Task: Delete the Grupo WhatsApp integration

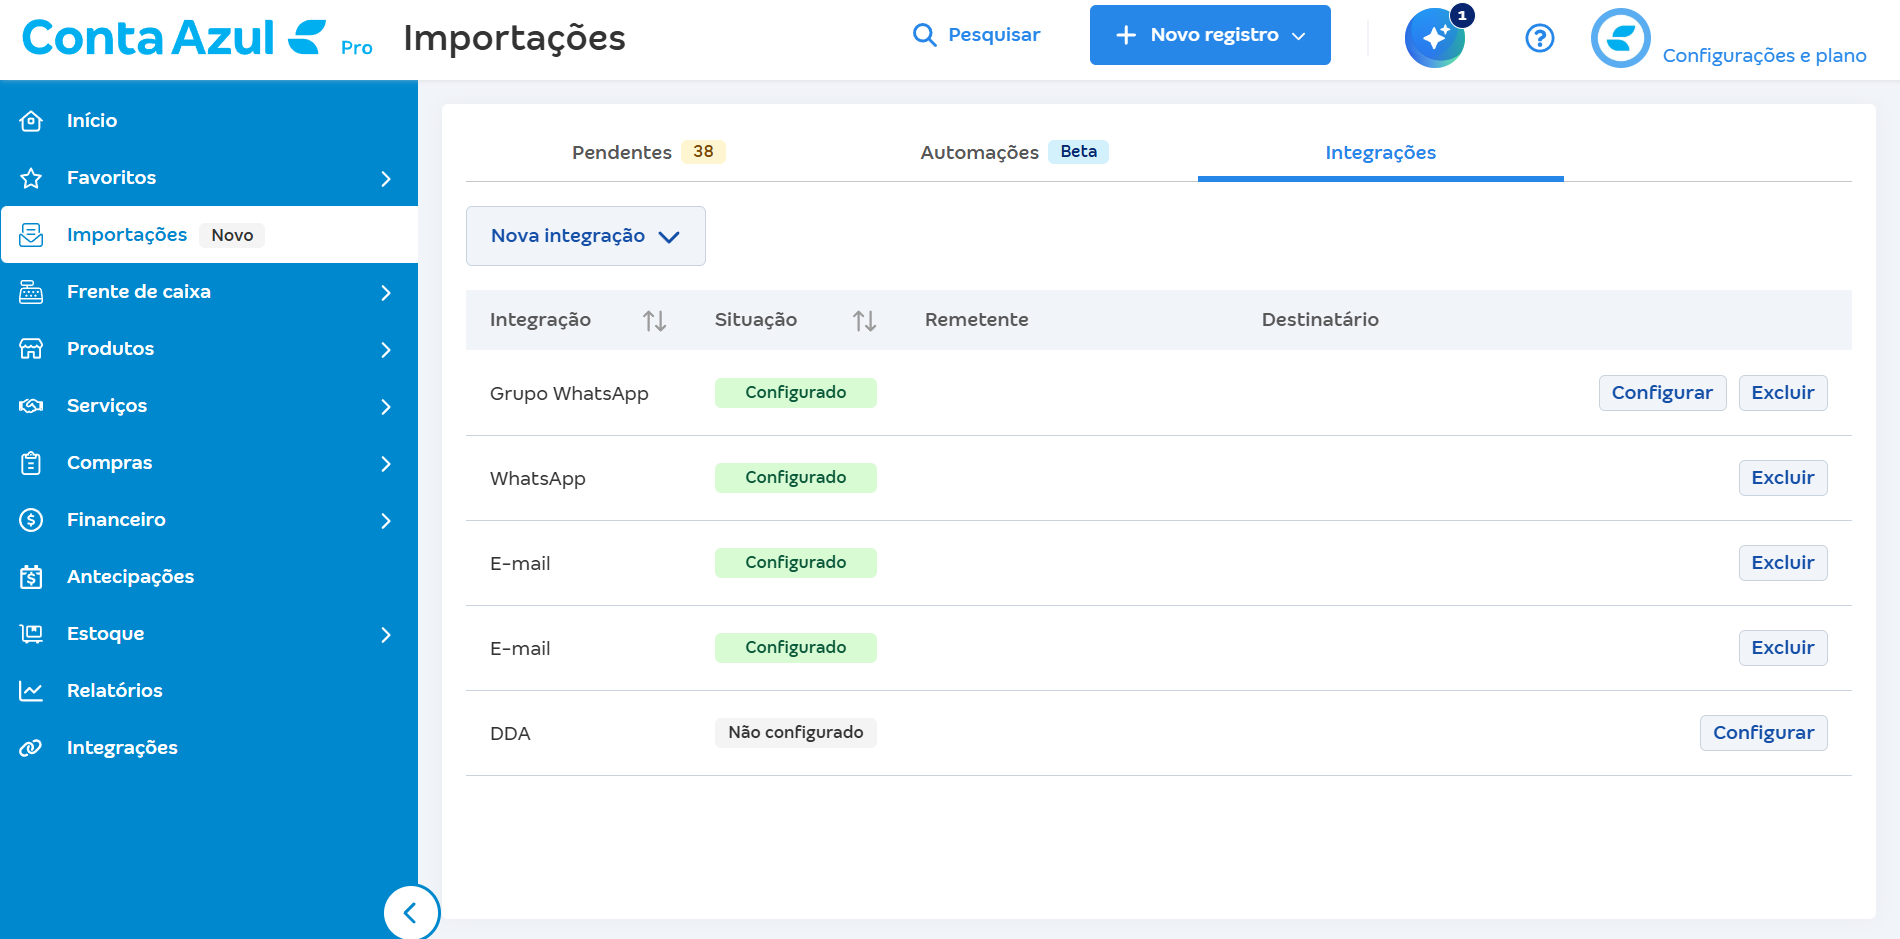Action: coord(1783,393)
